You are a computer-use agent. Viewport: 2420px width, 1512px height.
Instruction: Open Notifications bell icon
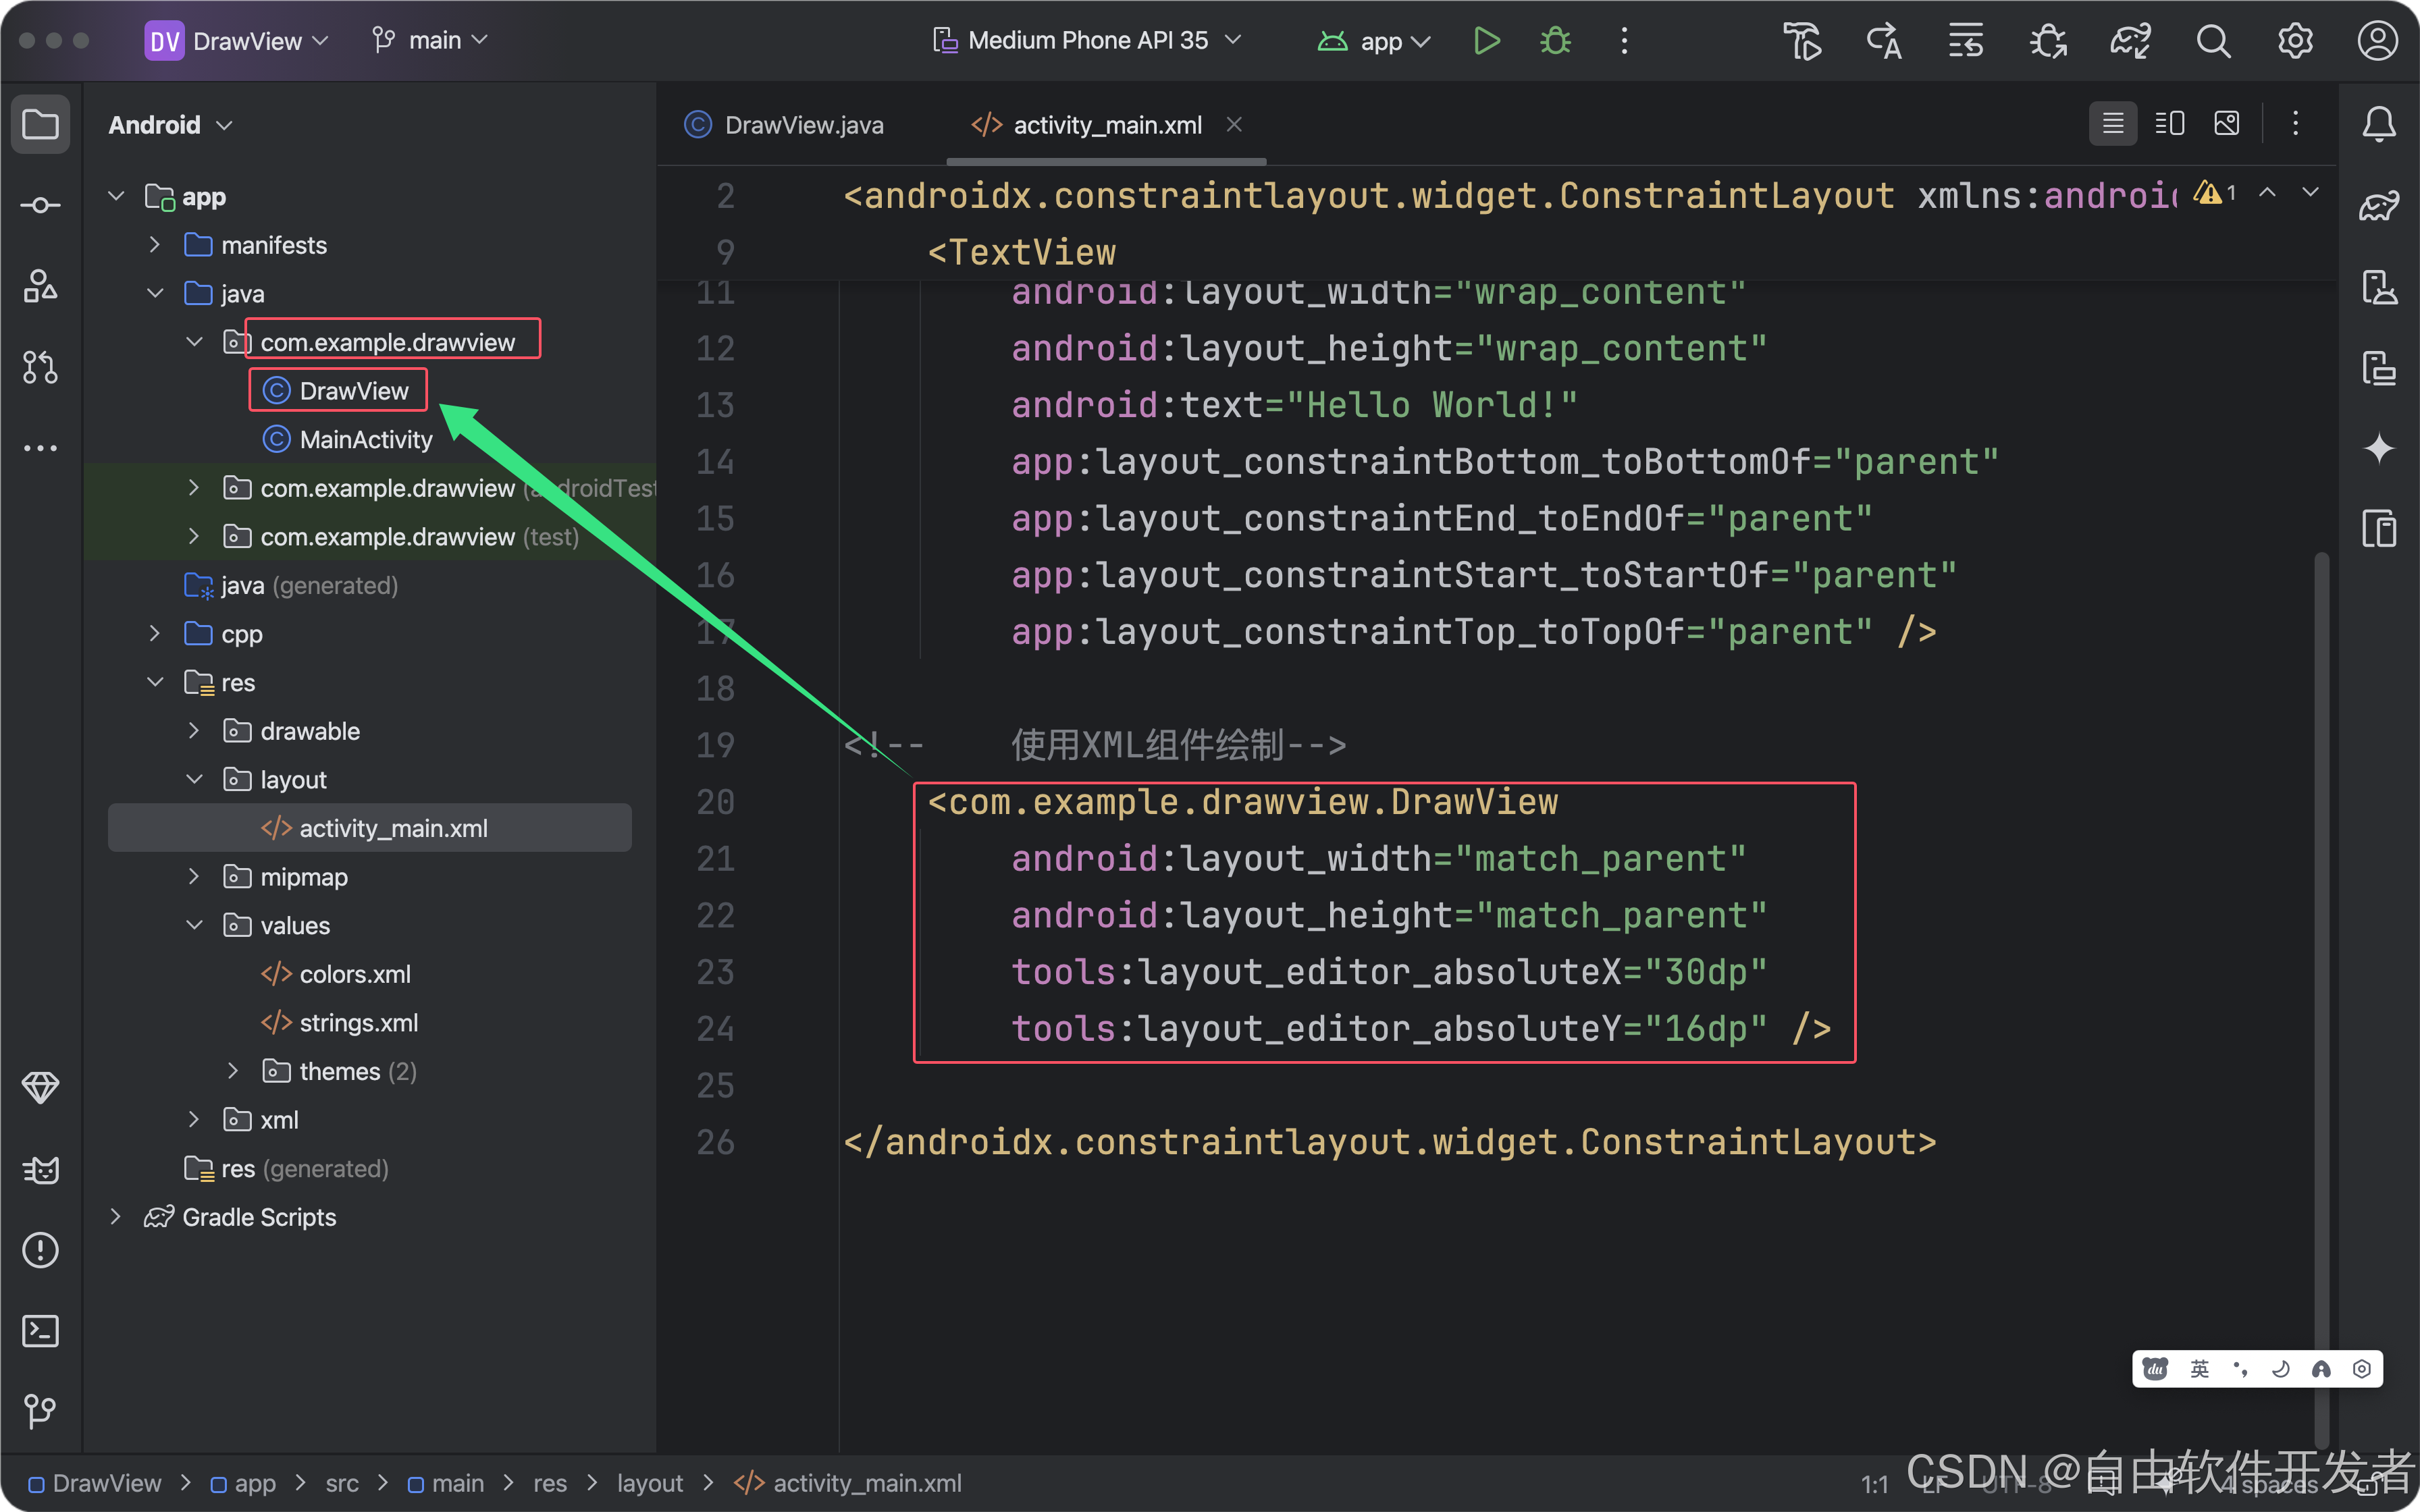tap(2379, 124)
